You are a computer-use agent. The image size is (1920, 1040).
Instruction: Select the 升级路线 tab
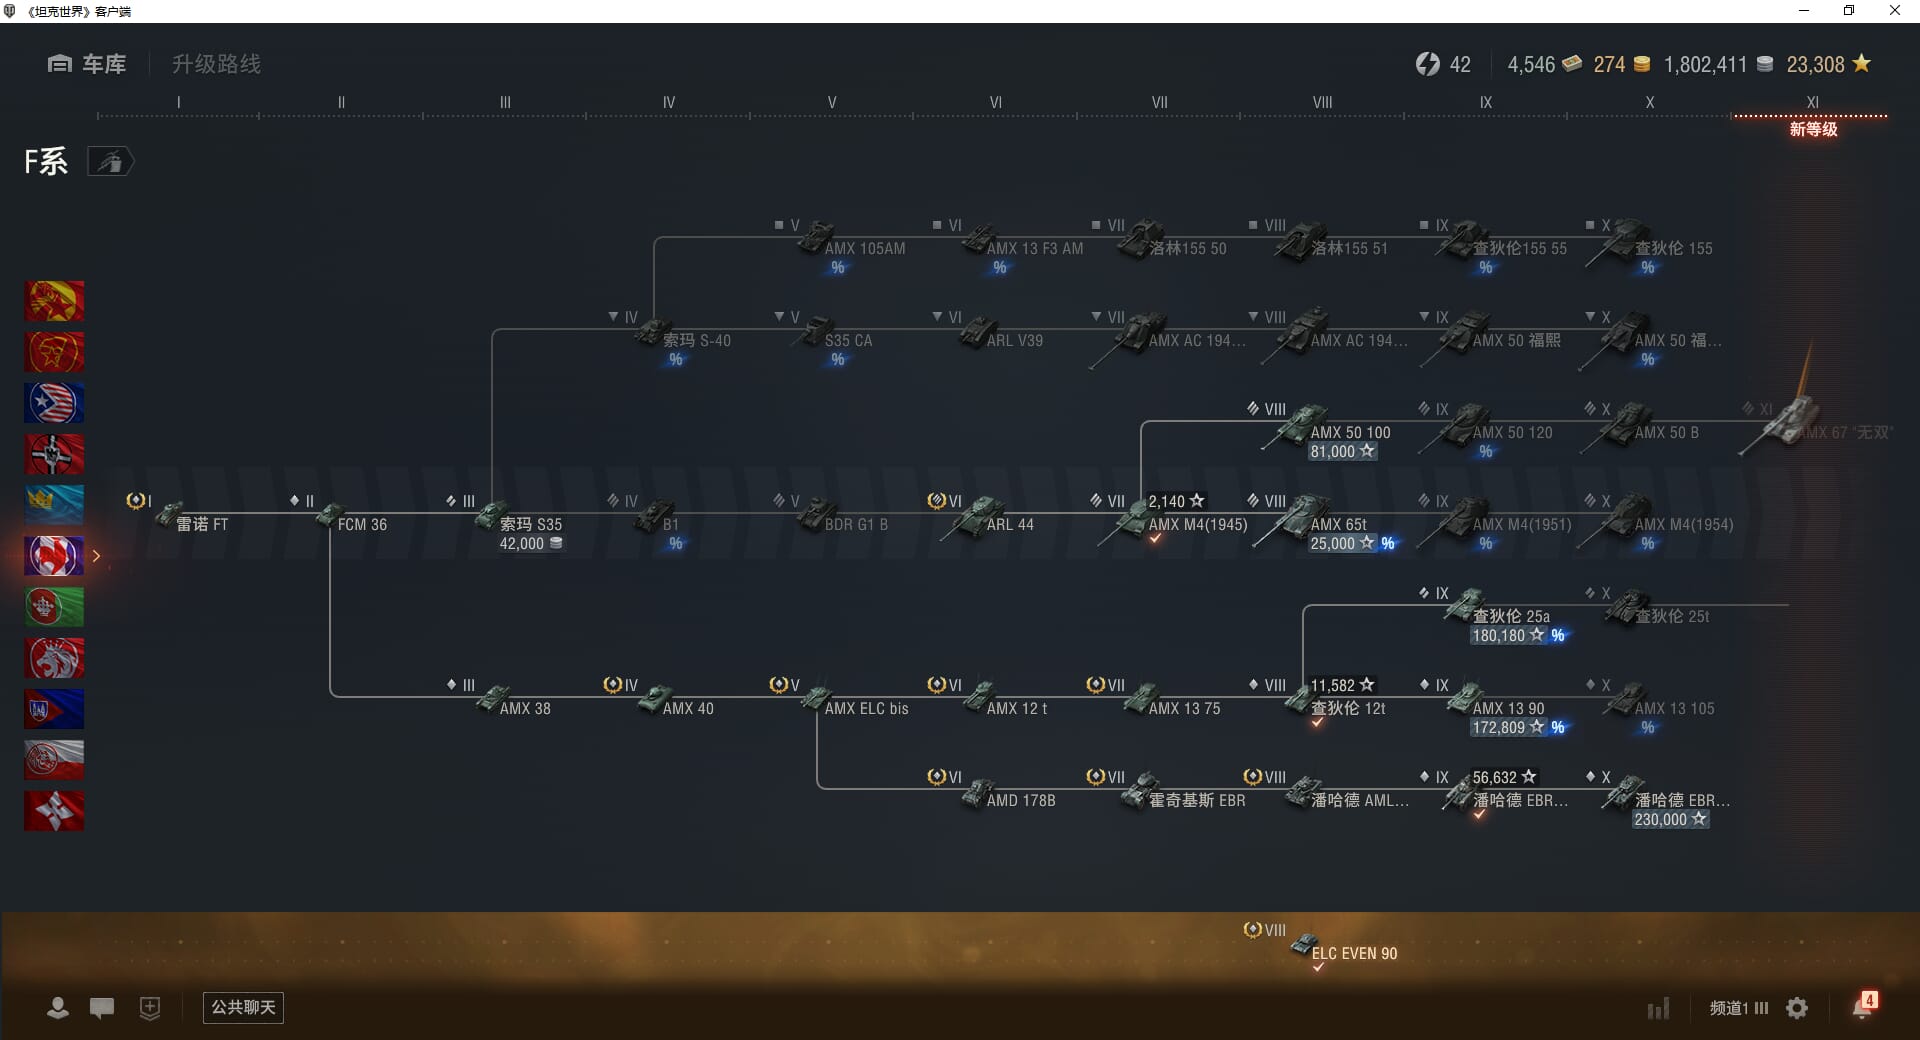tap(216, 64)
